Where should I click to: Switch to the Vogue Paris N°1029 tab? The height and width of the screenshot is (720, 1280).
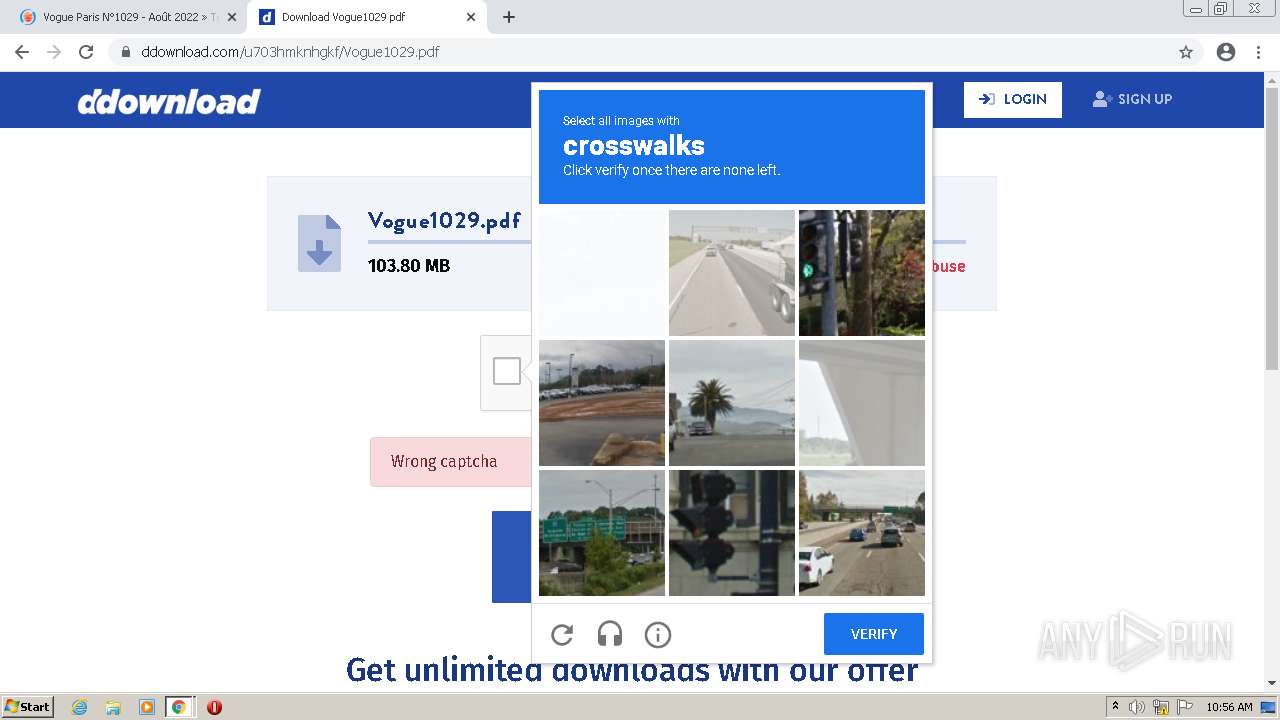(128, 17)
